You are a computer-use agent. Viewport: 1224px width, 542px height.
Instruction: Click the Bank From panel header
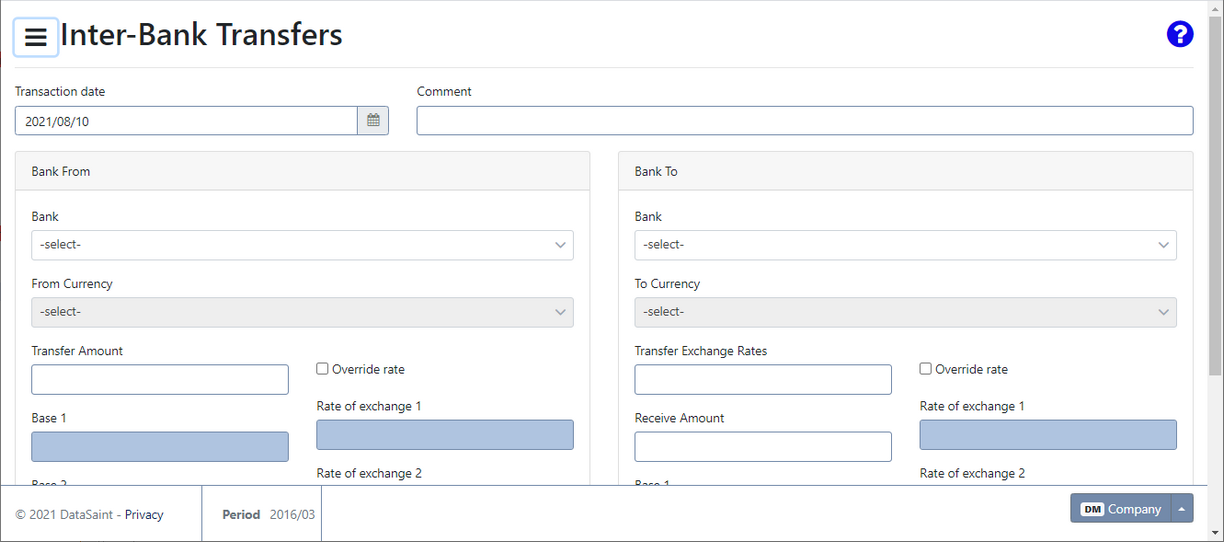(x=302, y=172)
